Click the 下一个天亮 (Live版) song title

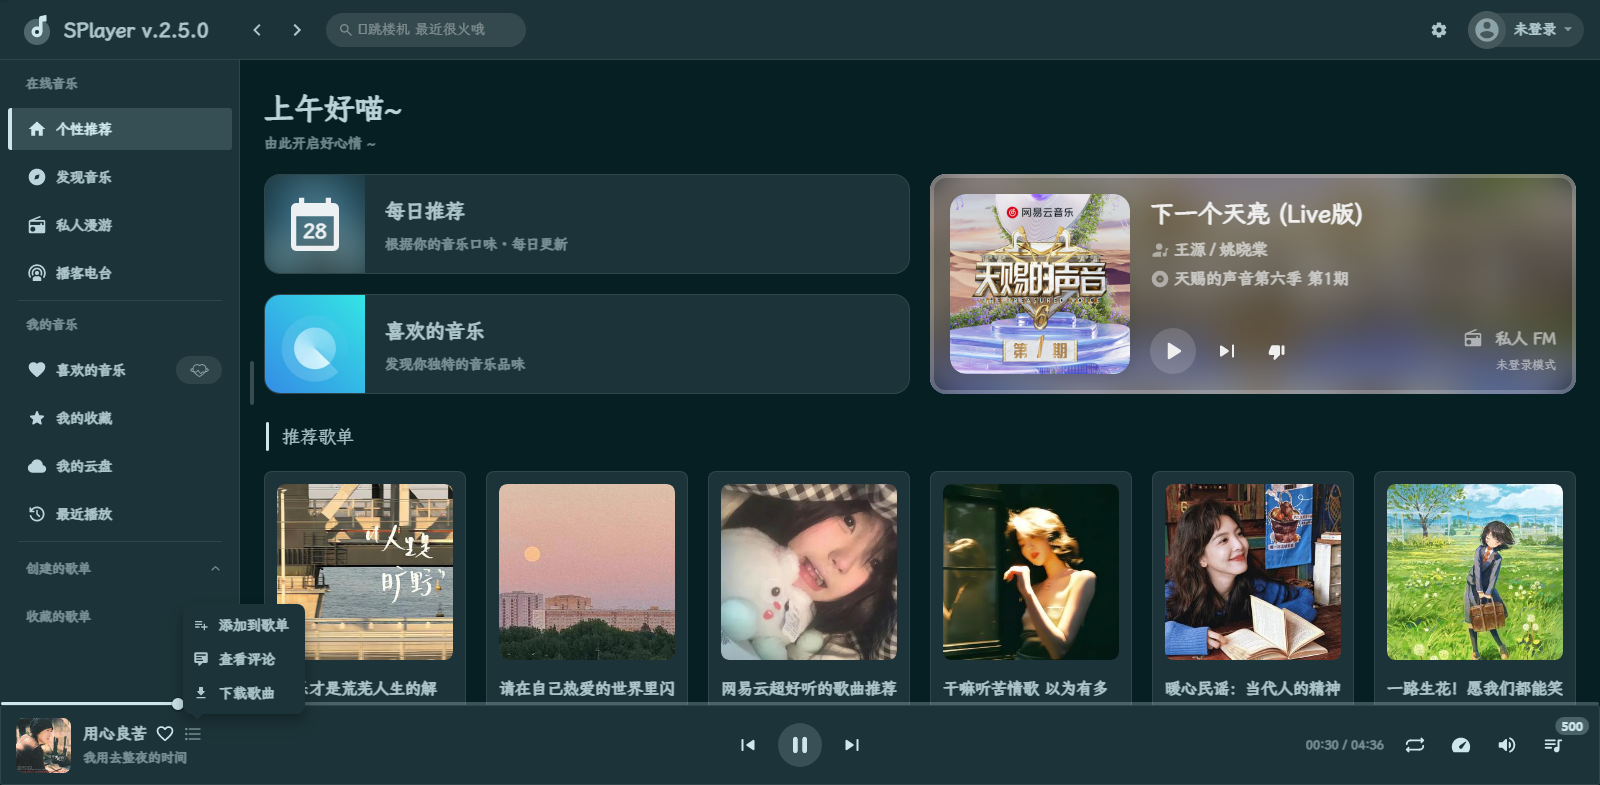click(x=1257, y=214)
